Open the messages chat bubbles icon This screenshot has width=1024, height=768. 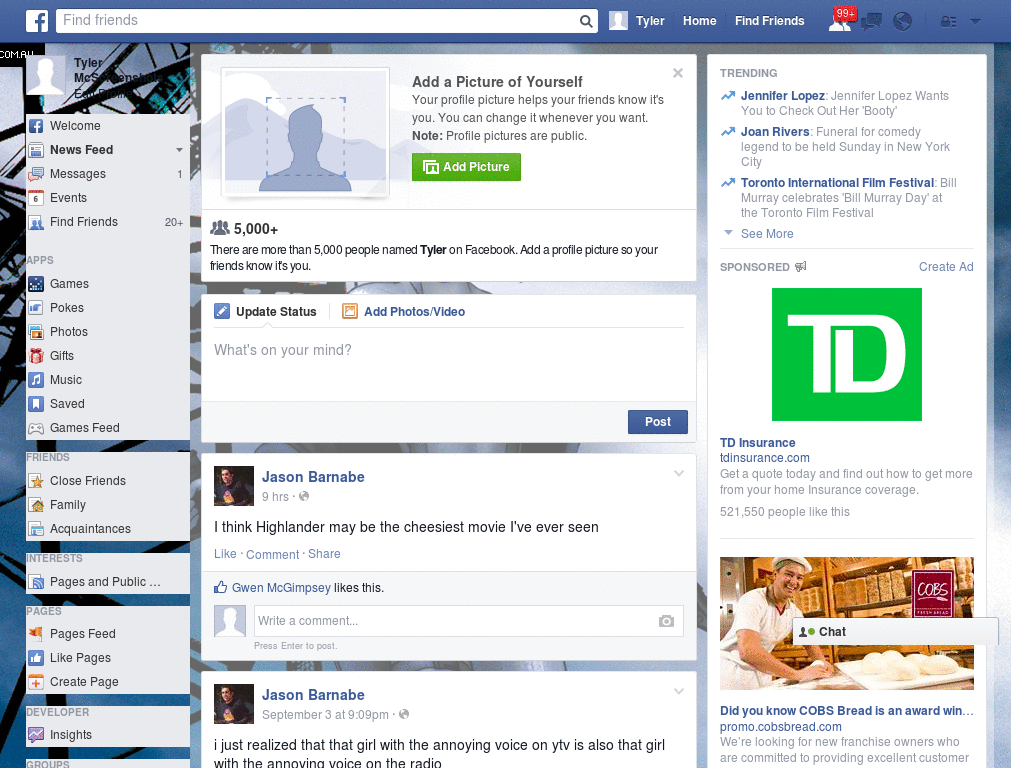(x=871, y=22)
